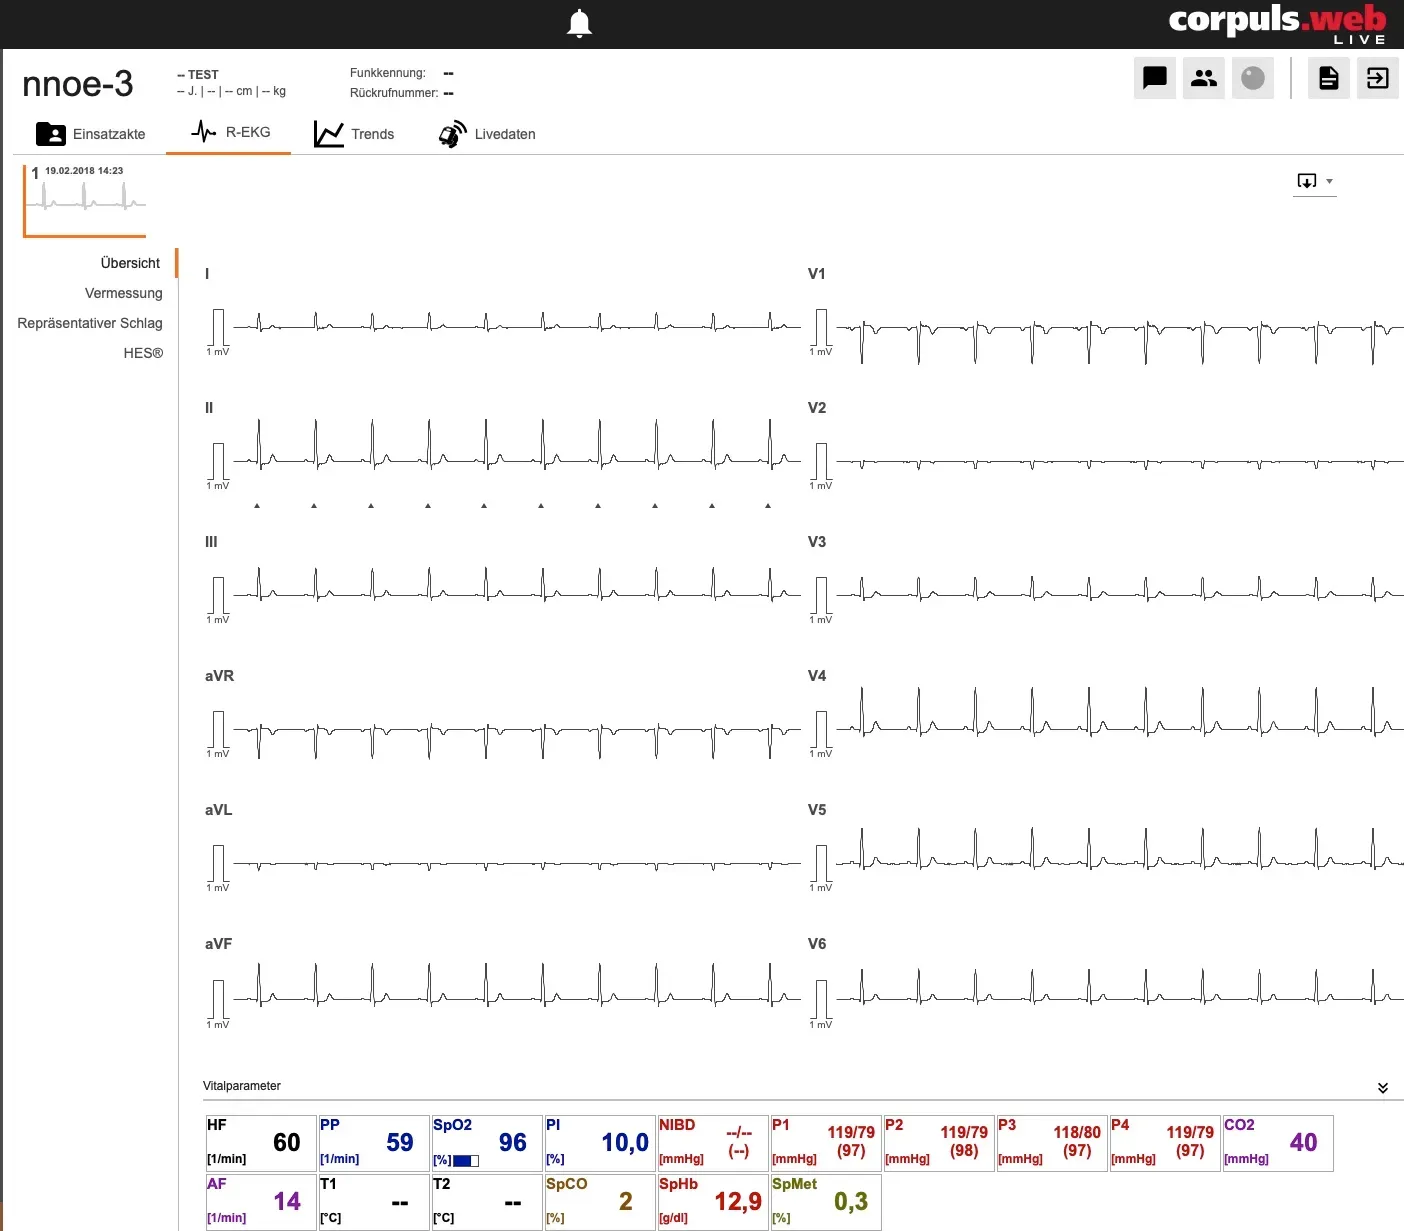Screen dimensions: 1404x1231
Task: Open the chat message icon
Action: 1155,78
